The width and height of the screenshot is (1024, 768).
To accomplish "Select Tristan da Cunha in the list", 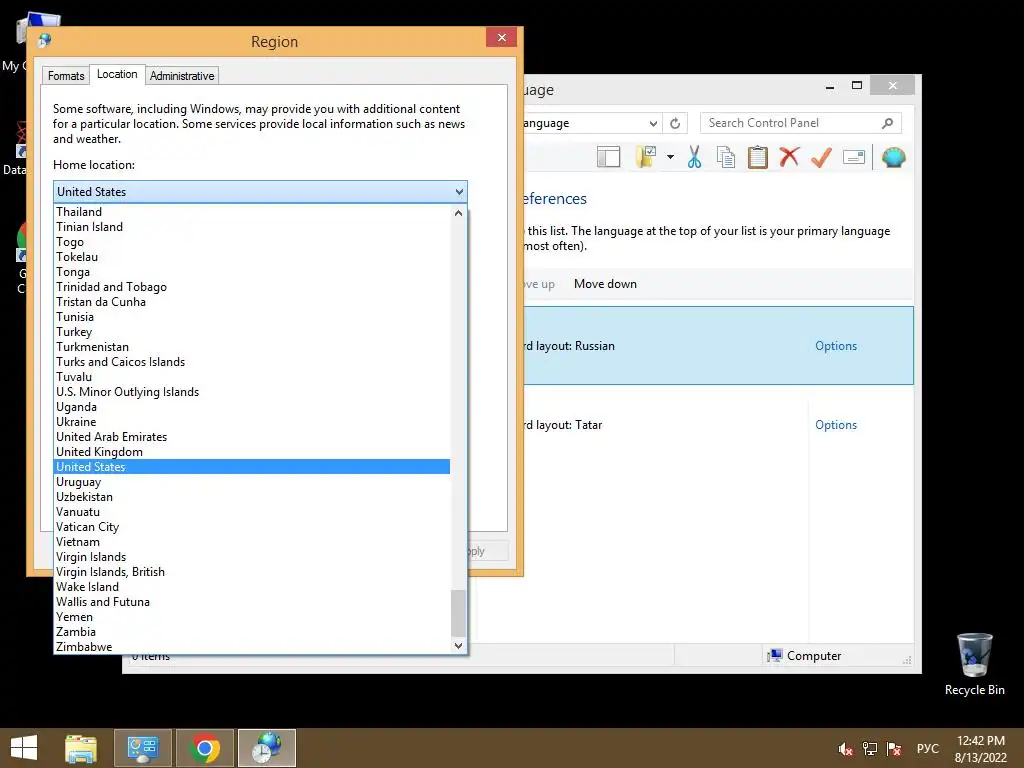I will (x=252, y=302).
